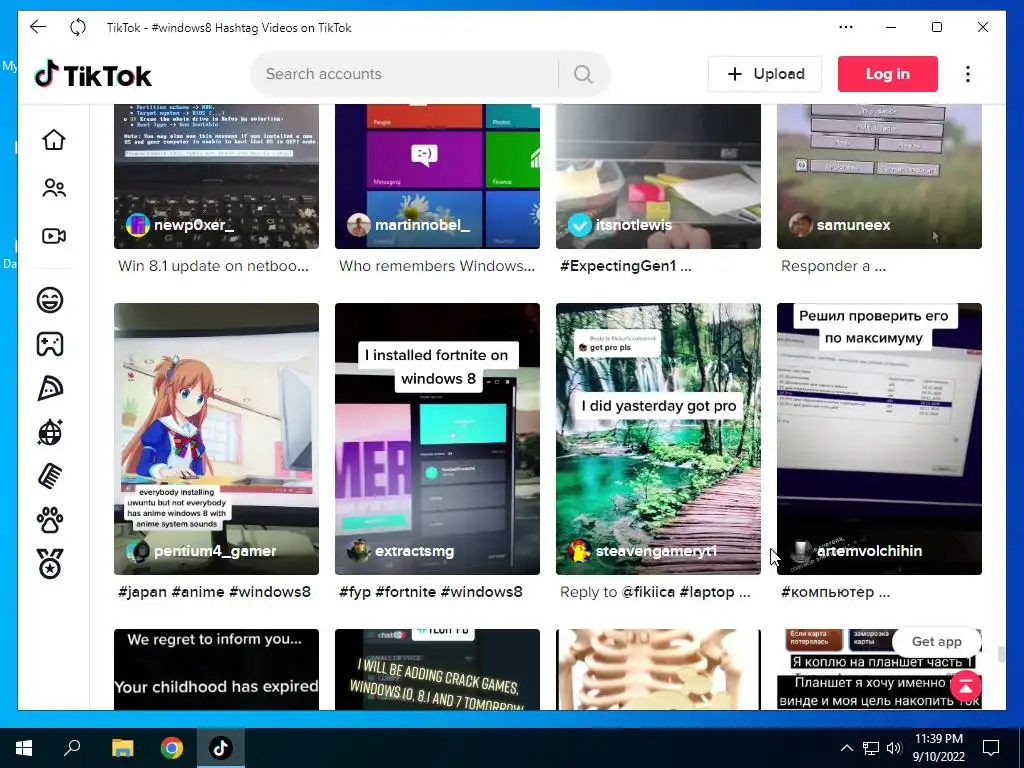Screen dimensions: 1024x768
Task: Click the @fikiica mention in caption
Action: [x=648, y=592]
